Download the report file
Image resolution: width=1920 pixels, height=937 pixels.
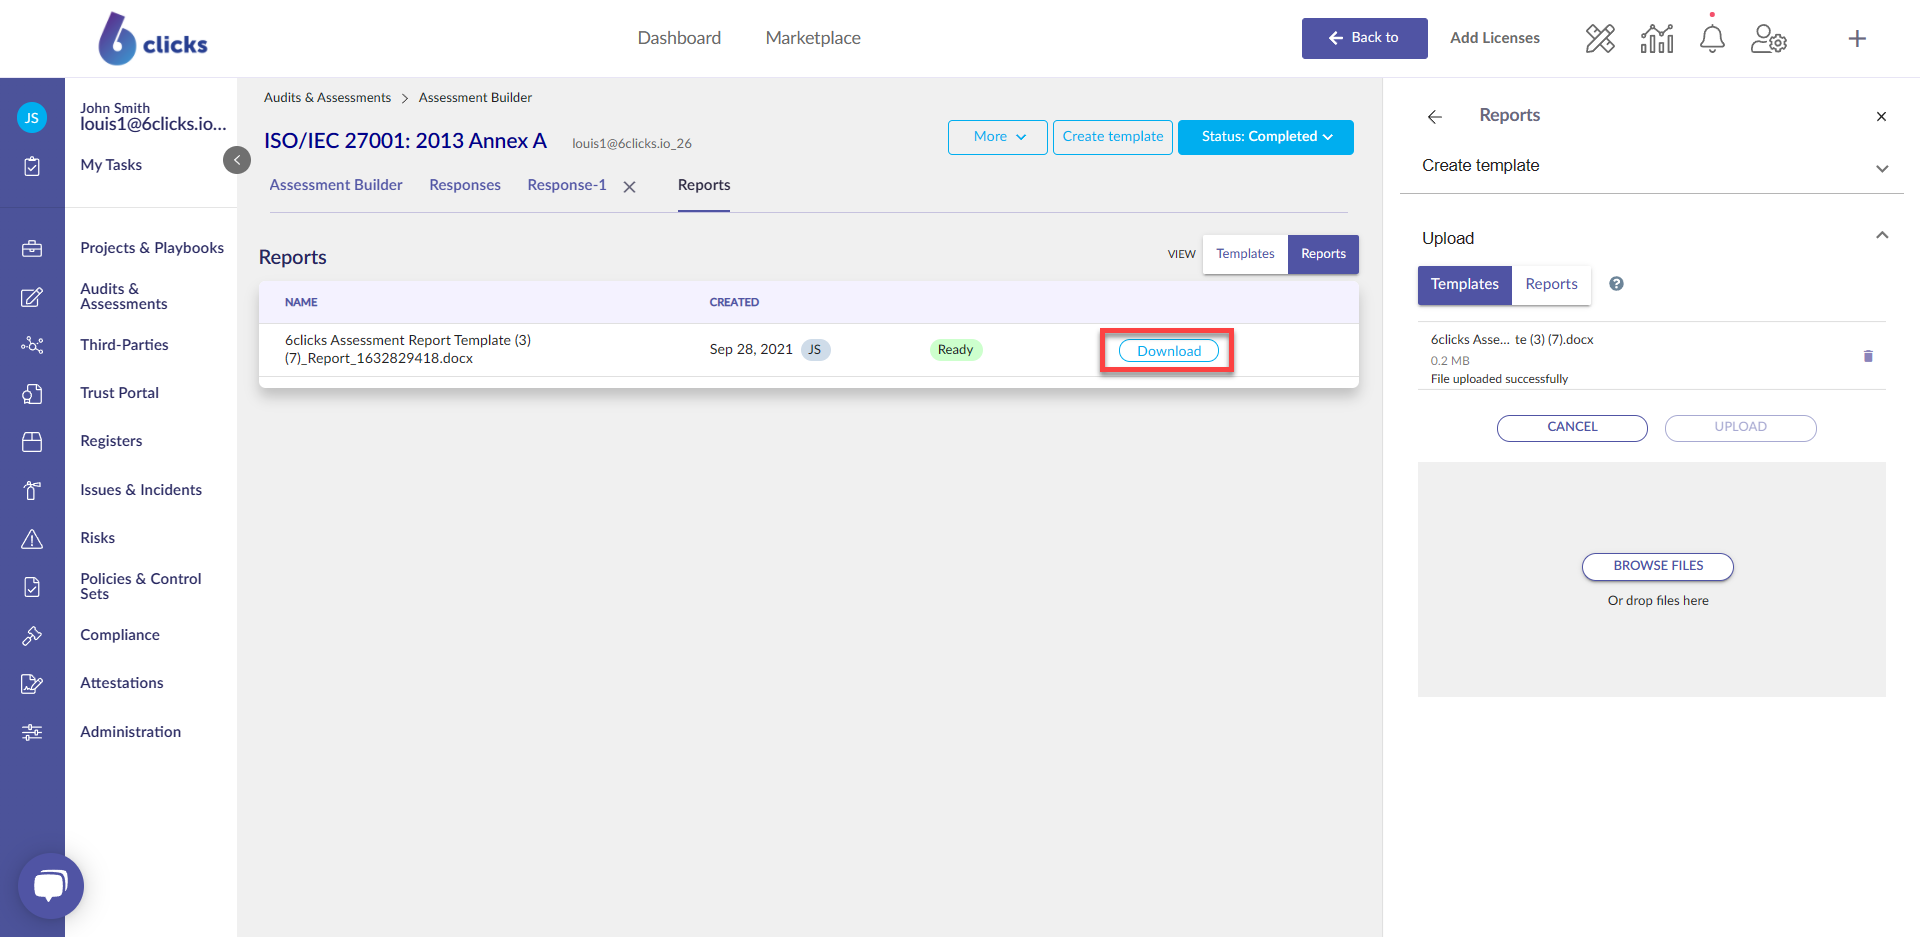(x=1168, y=351)
